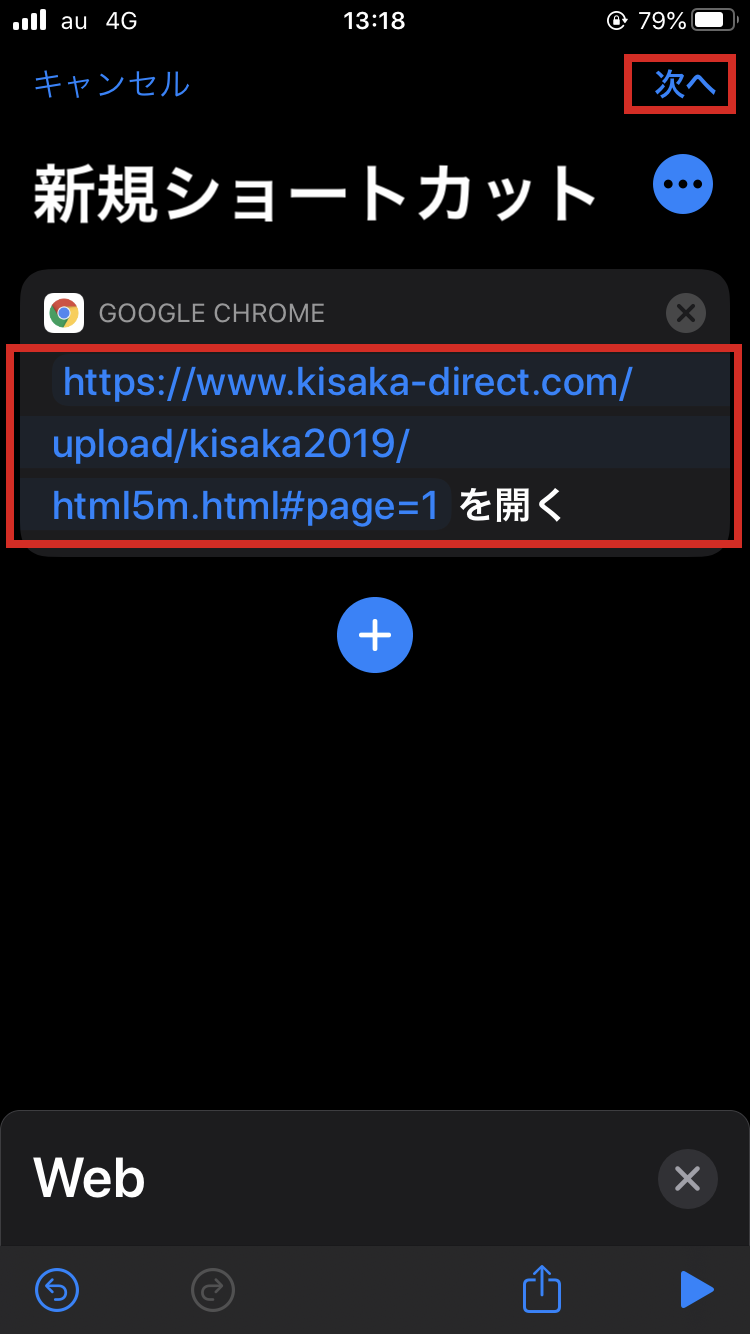Open the share sheet icon

(x=542, y=1289)
